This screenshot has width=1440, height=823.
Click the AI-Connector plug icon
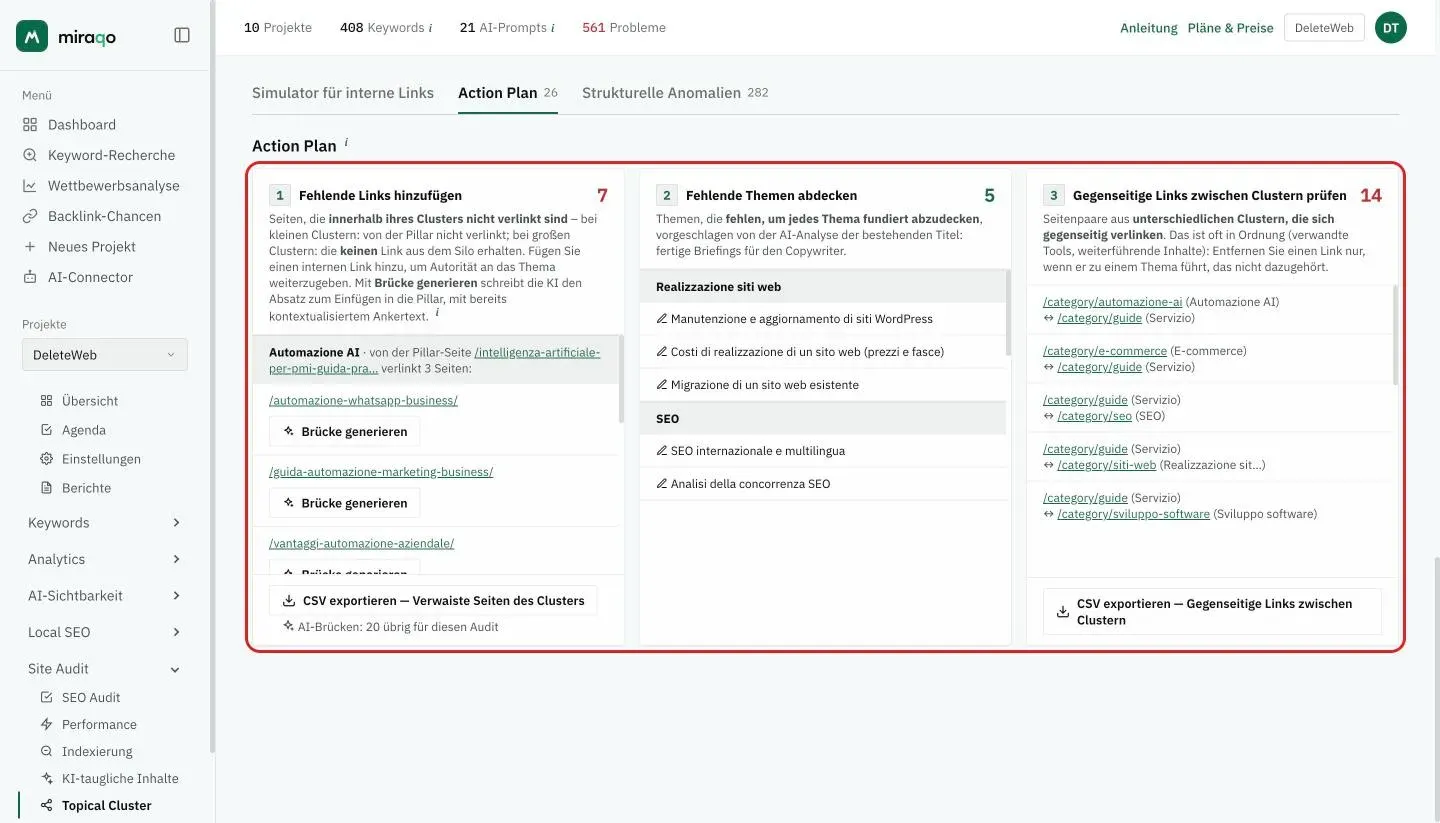coord(30,277)
